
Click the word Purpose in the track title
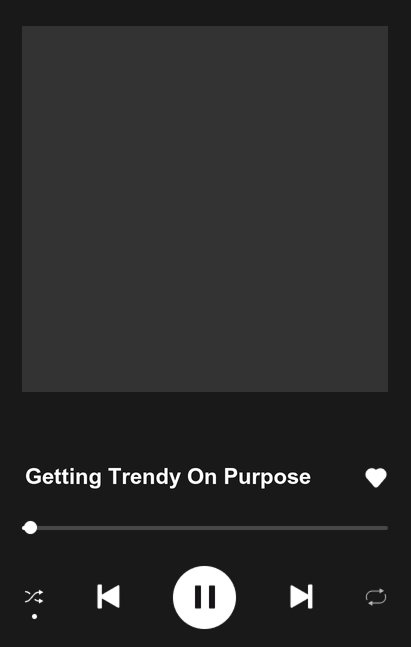[267, 478]
